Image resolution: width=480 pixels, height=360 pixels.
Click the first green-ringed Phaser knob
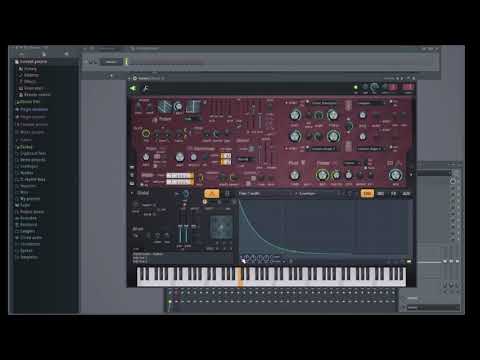tap(322, 175)
